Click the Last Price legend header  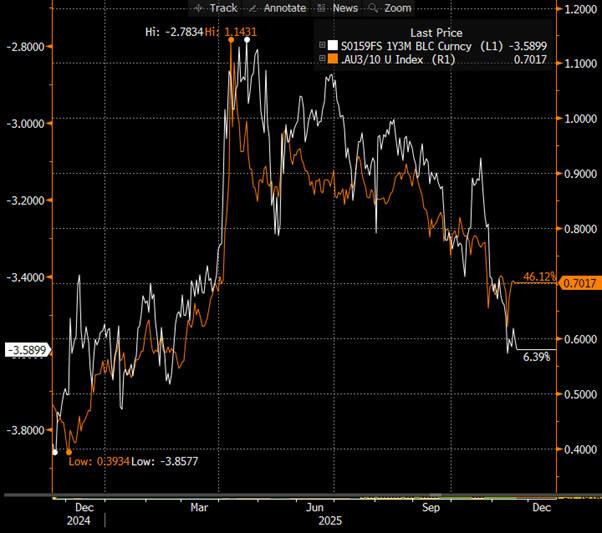(436, 33)
